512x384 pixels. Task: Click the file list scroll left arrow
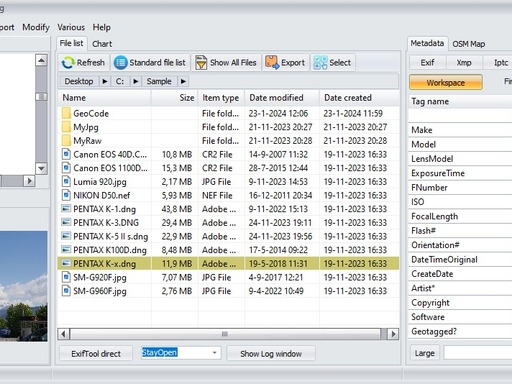coord(63,334)
